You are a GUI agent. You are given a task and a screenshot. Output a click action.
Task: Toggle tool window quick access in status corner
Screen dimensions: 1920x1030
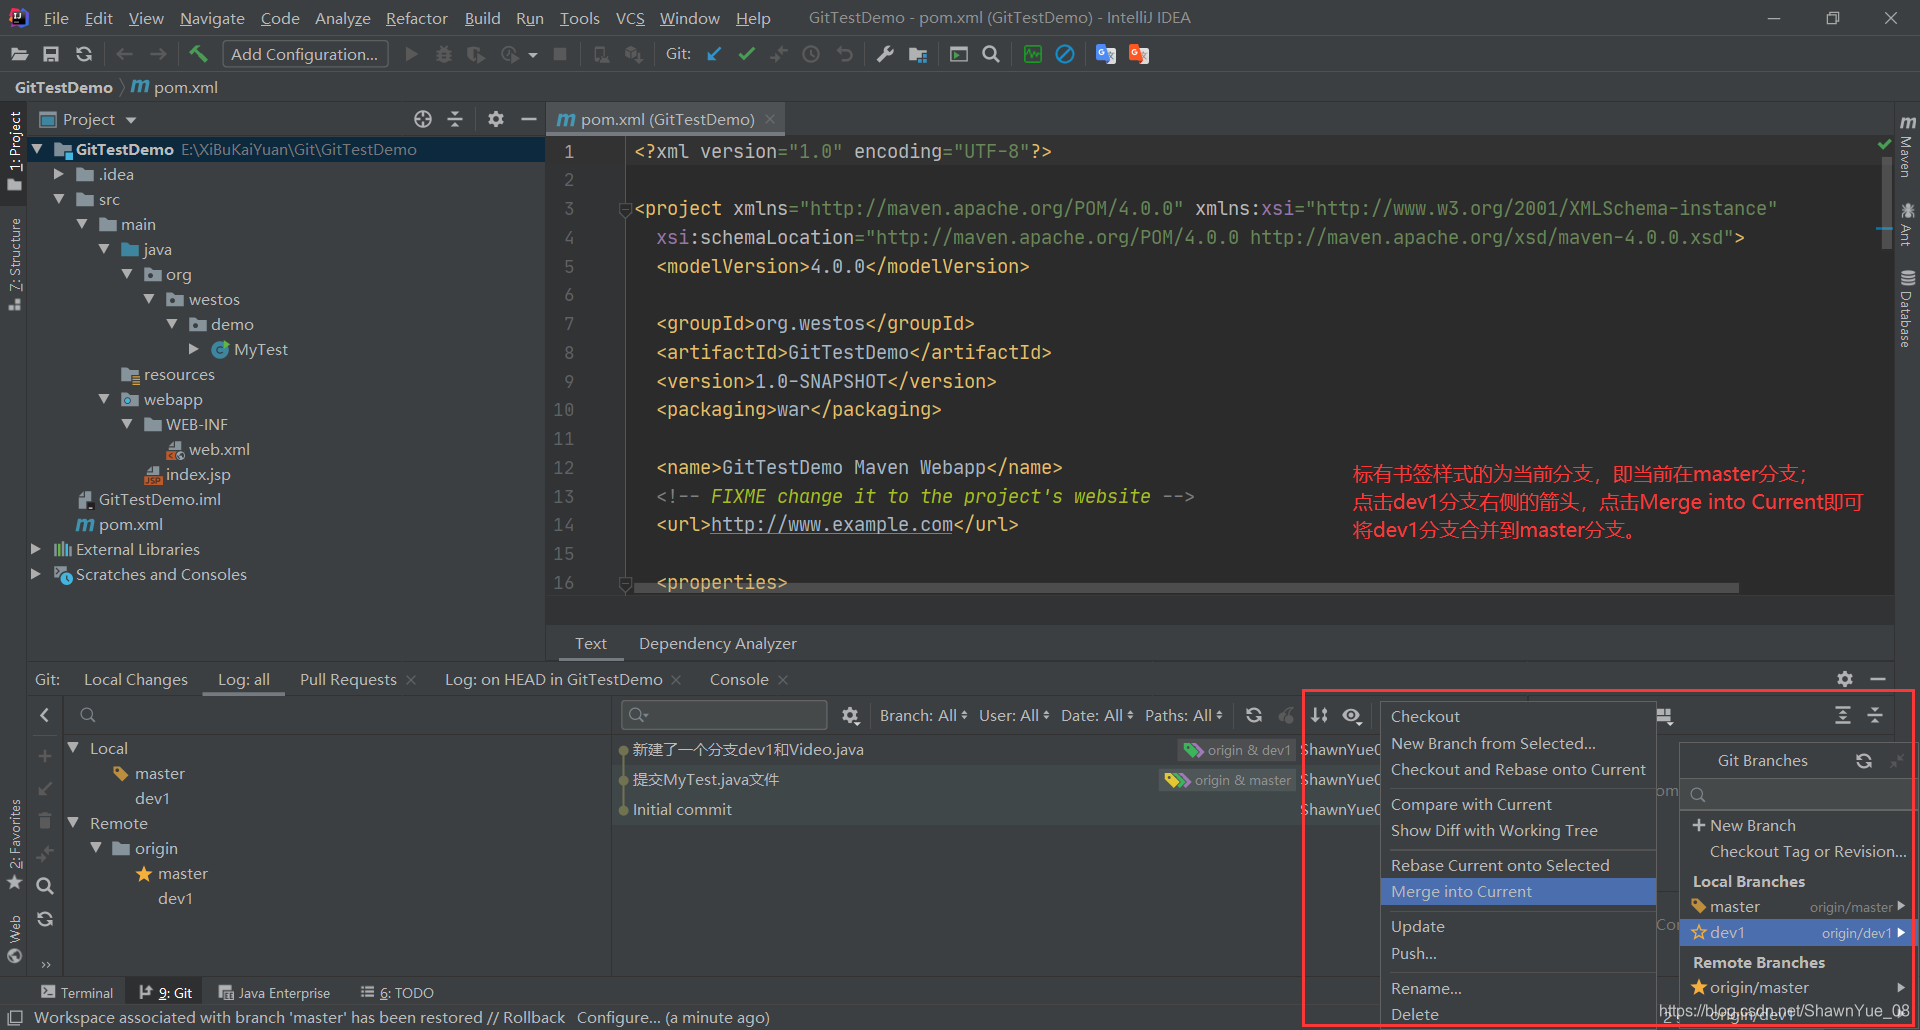(x=15, y=1017)
